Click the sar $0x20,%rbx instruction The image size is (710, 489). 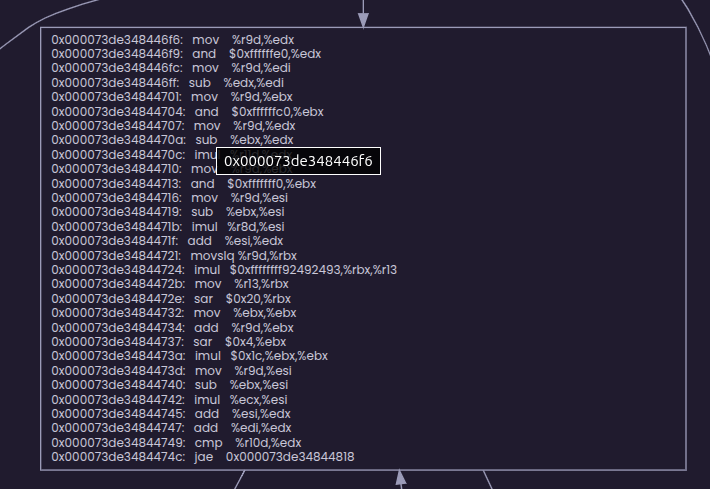pyautogui.click(x=240, y=299)
